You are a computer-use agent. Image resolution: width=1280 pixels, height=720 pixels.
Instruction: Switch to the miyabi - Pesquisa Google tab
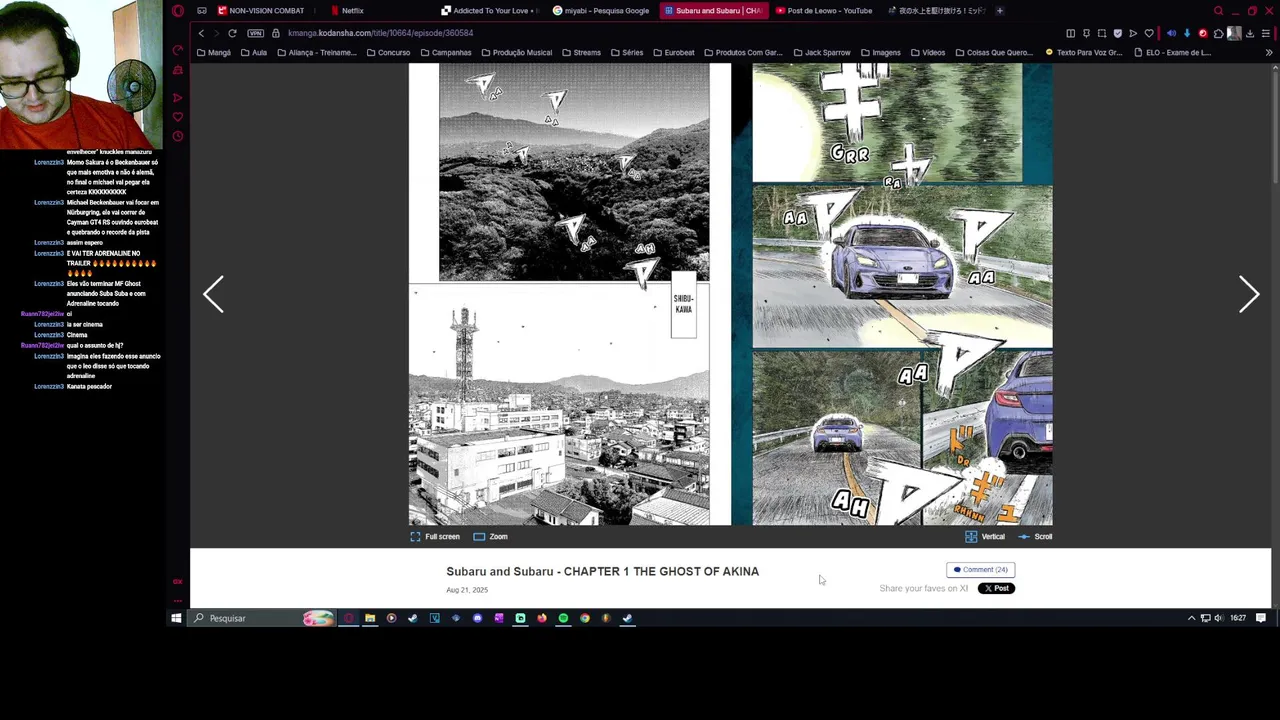[602, 11]
